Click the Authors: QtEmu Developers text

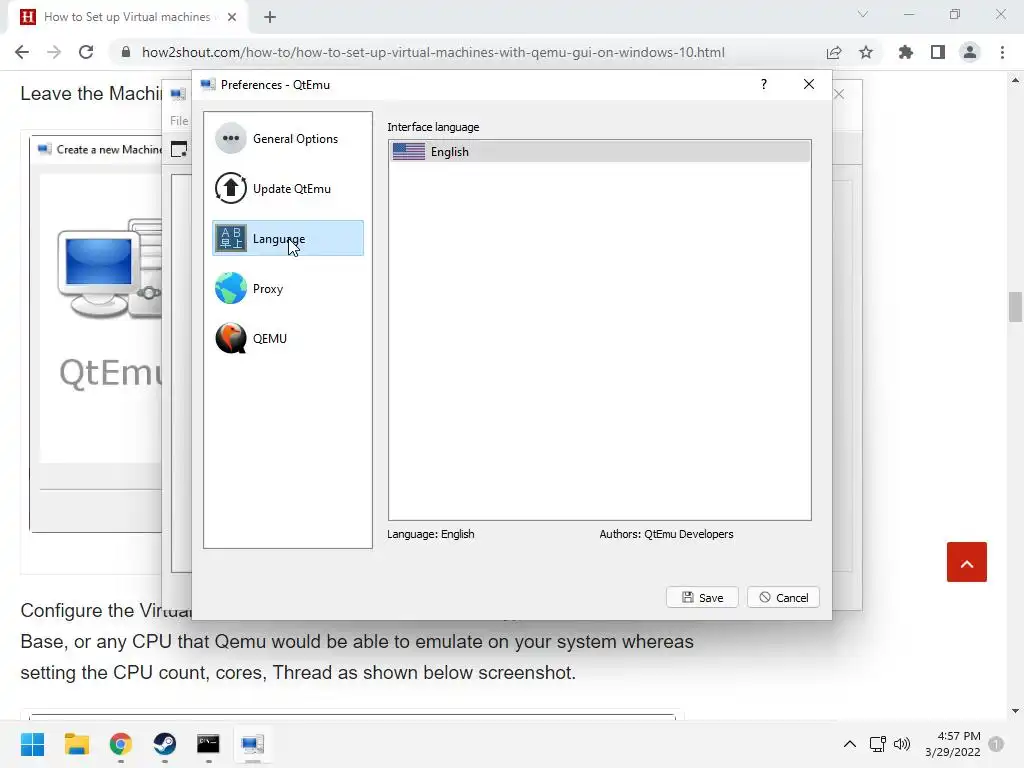coord(666,534)
